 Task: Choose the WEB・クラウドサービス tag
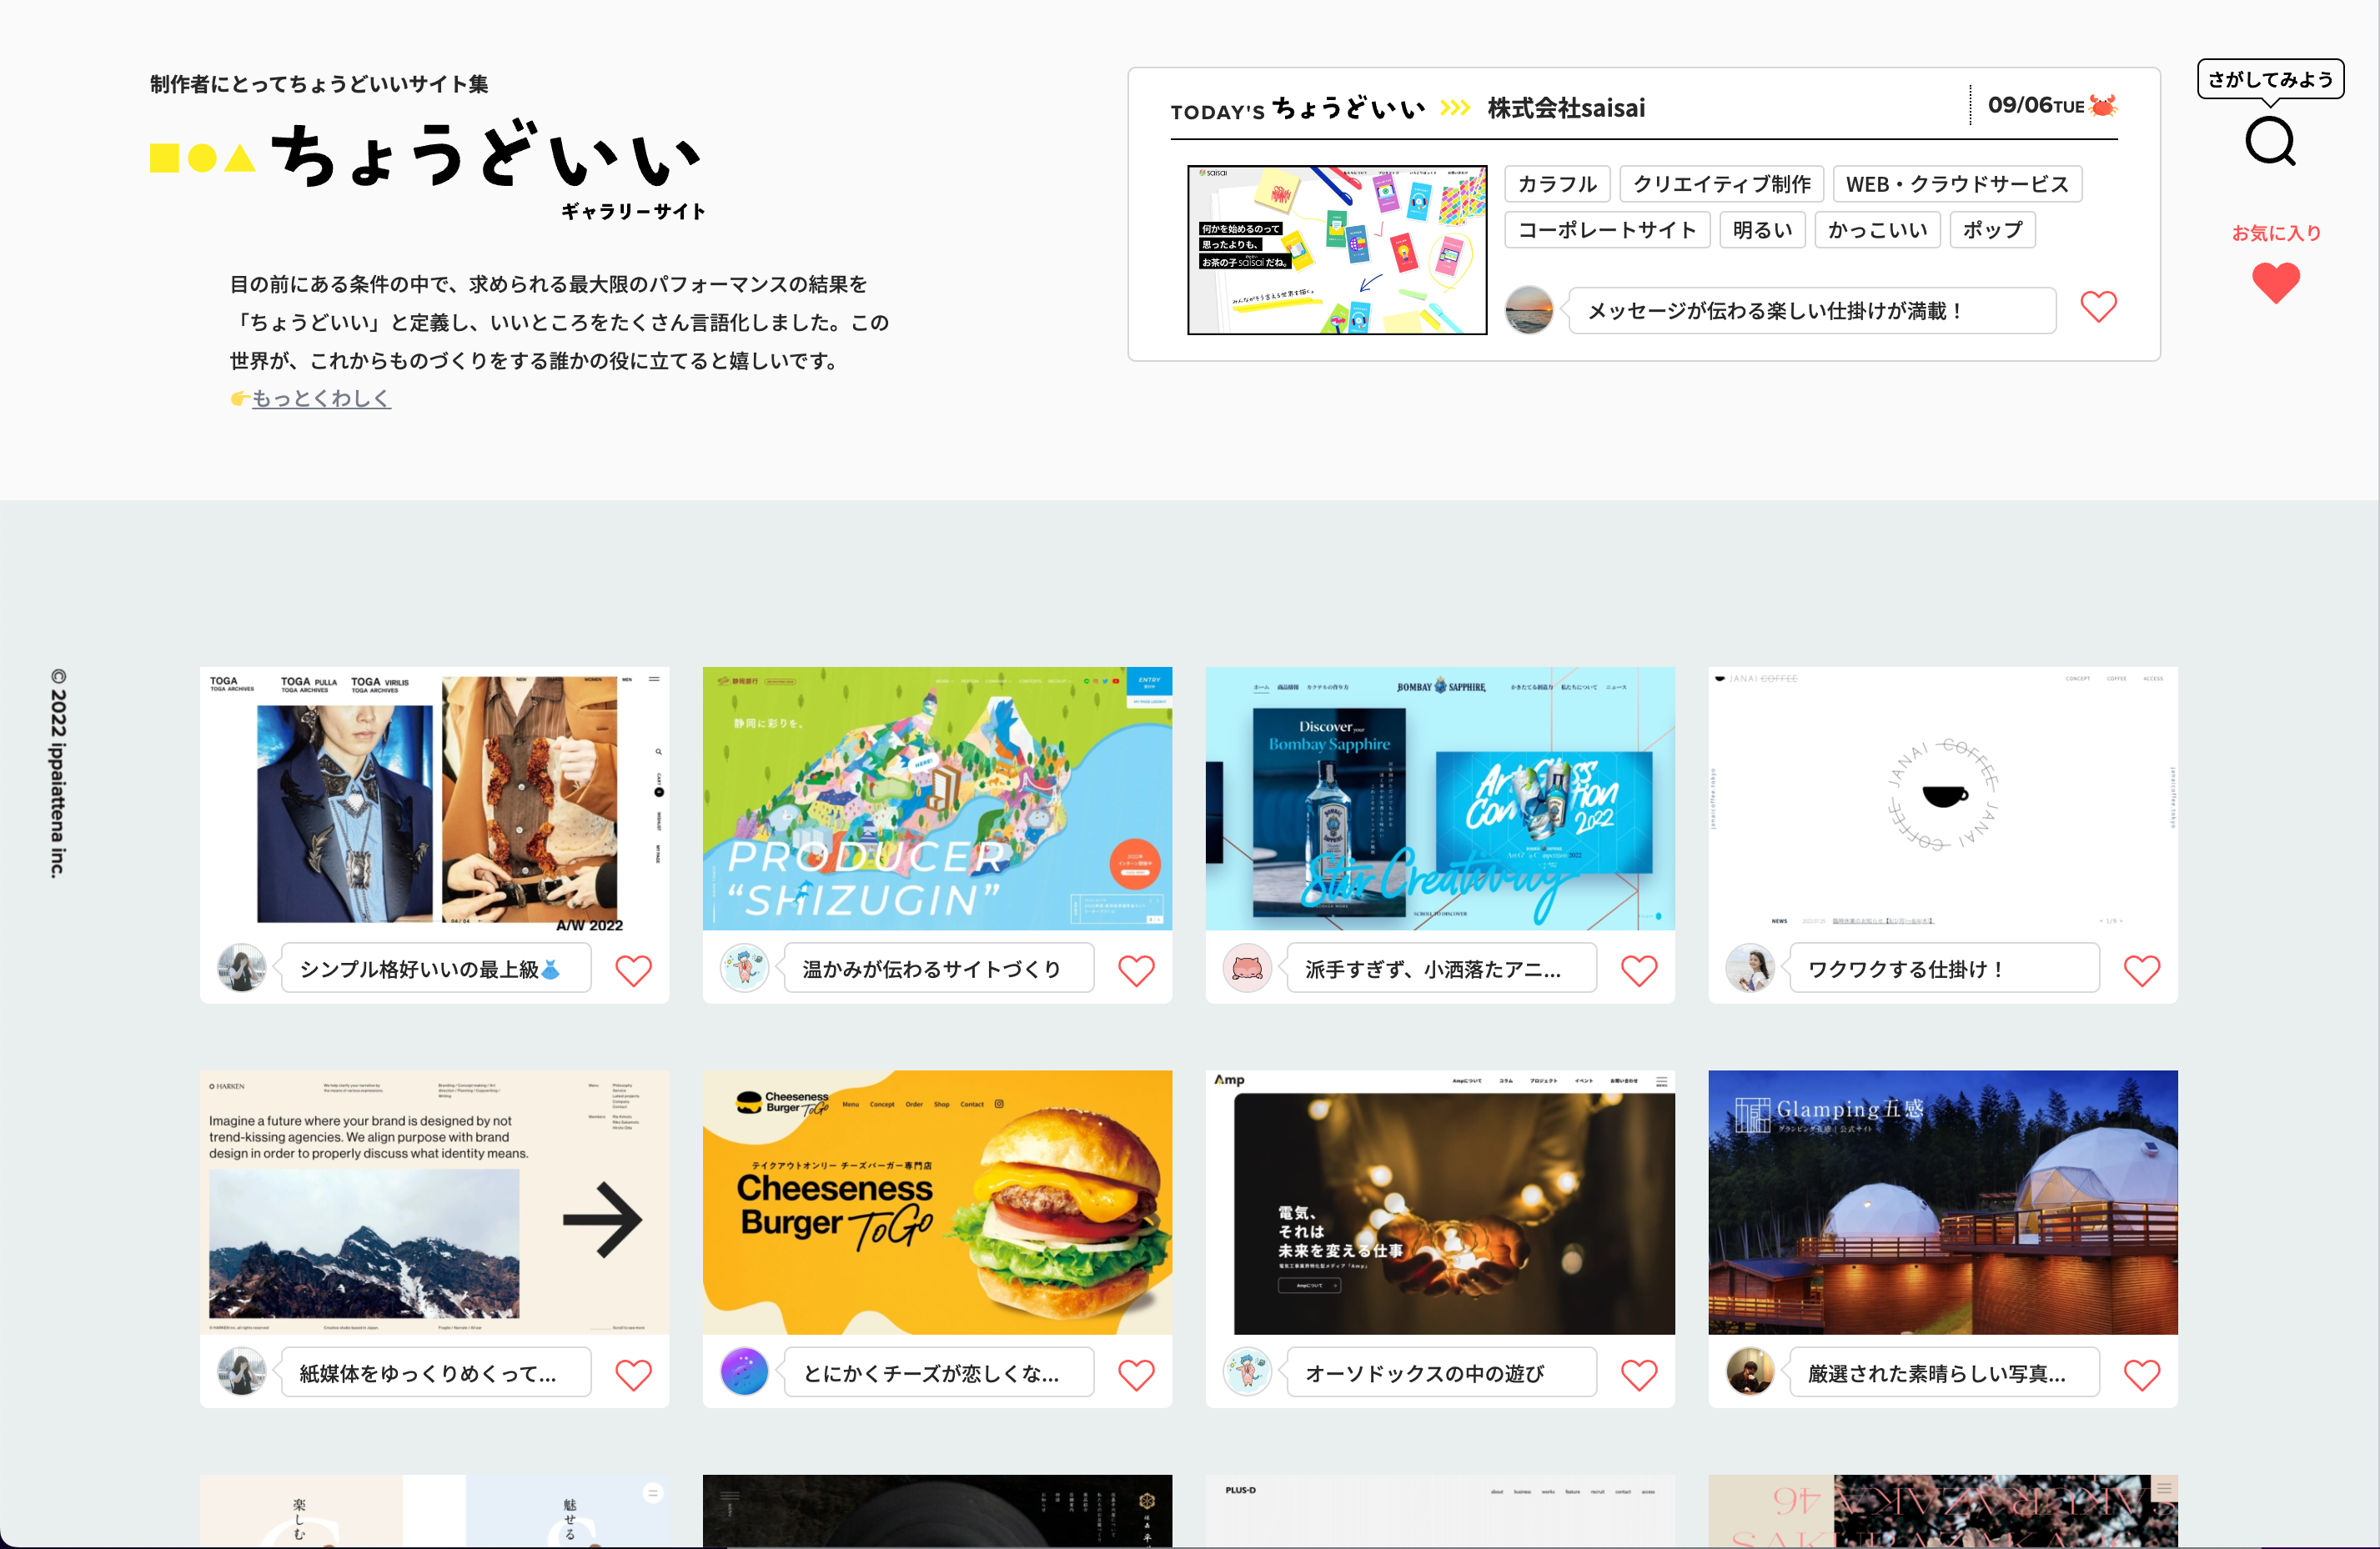tap(1956, 184)
